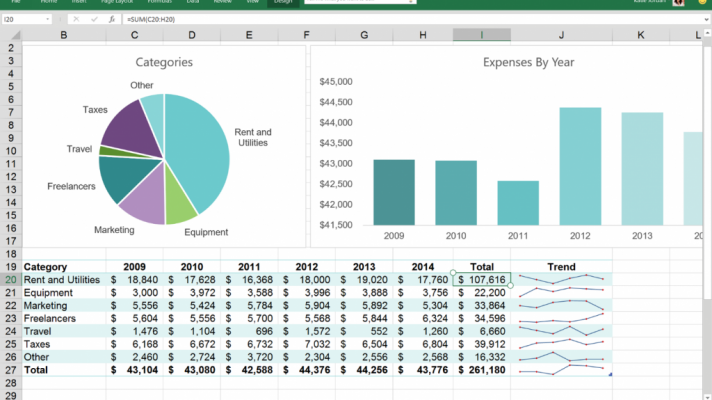Click the Categories chart title
This screenshot has height=400, width=712.
click(164, 62)
